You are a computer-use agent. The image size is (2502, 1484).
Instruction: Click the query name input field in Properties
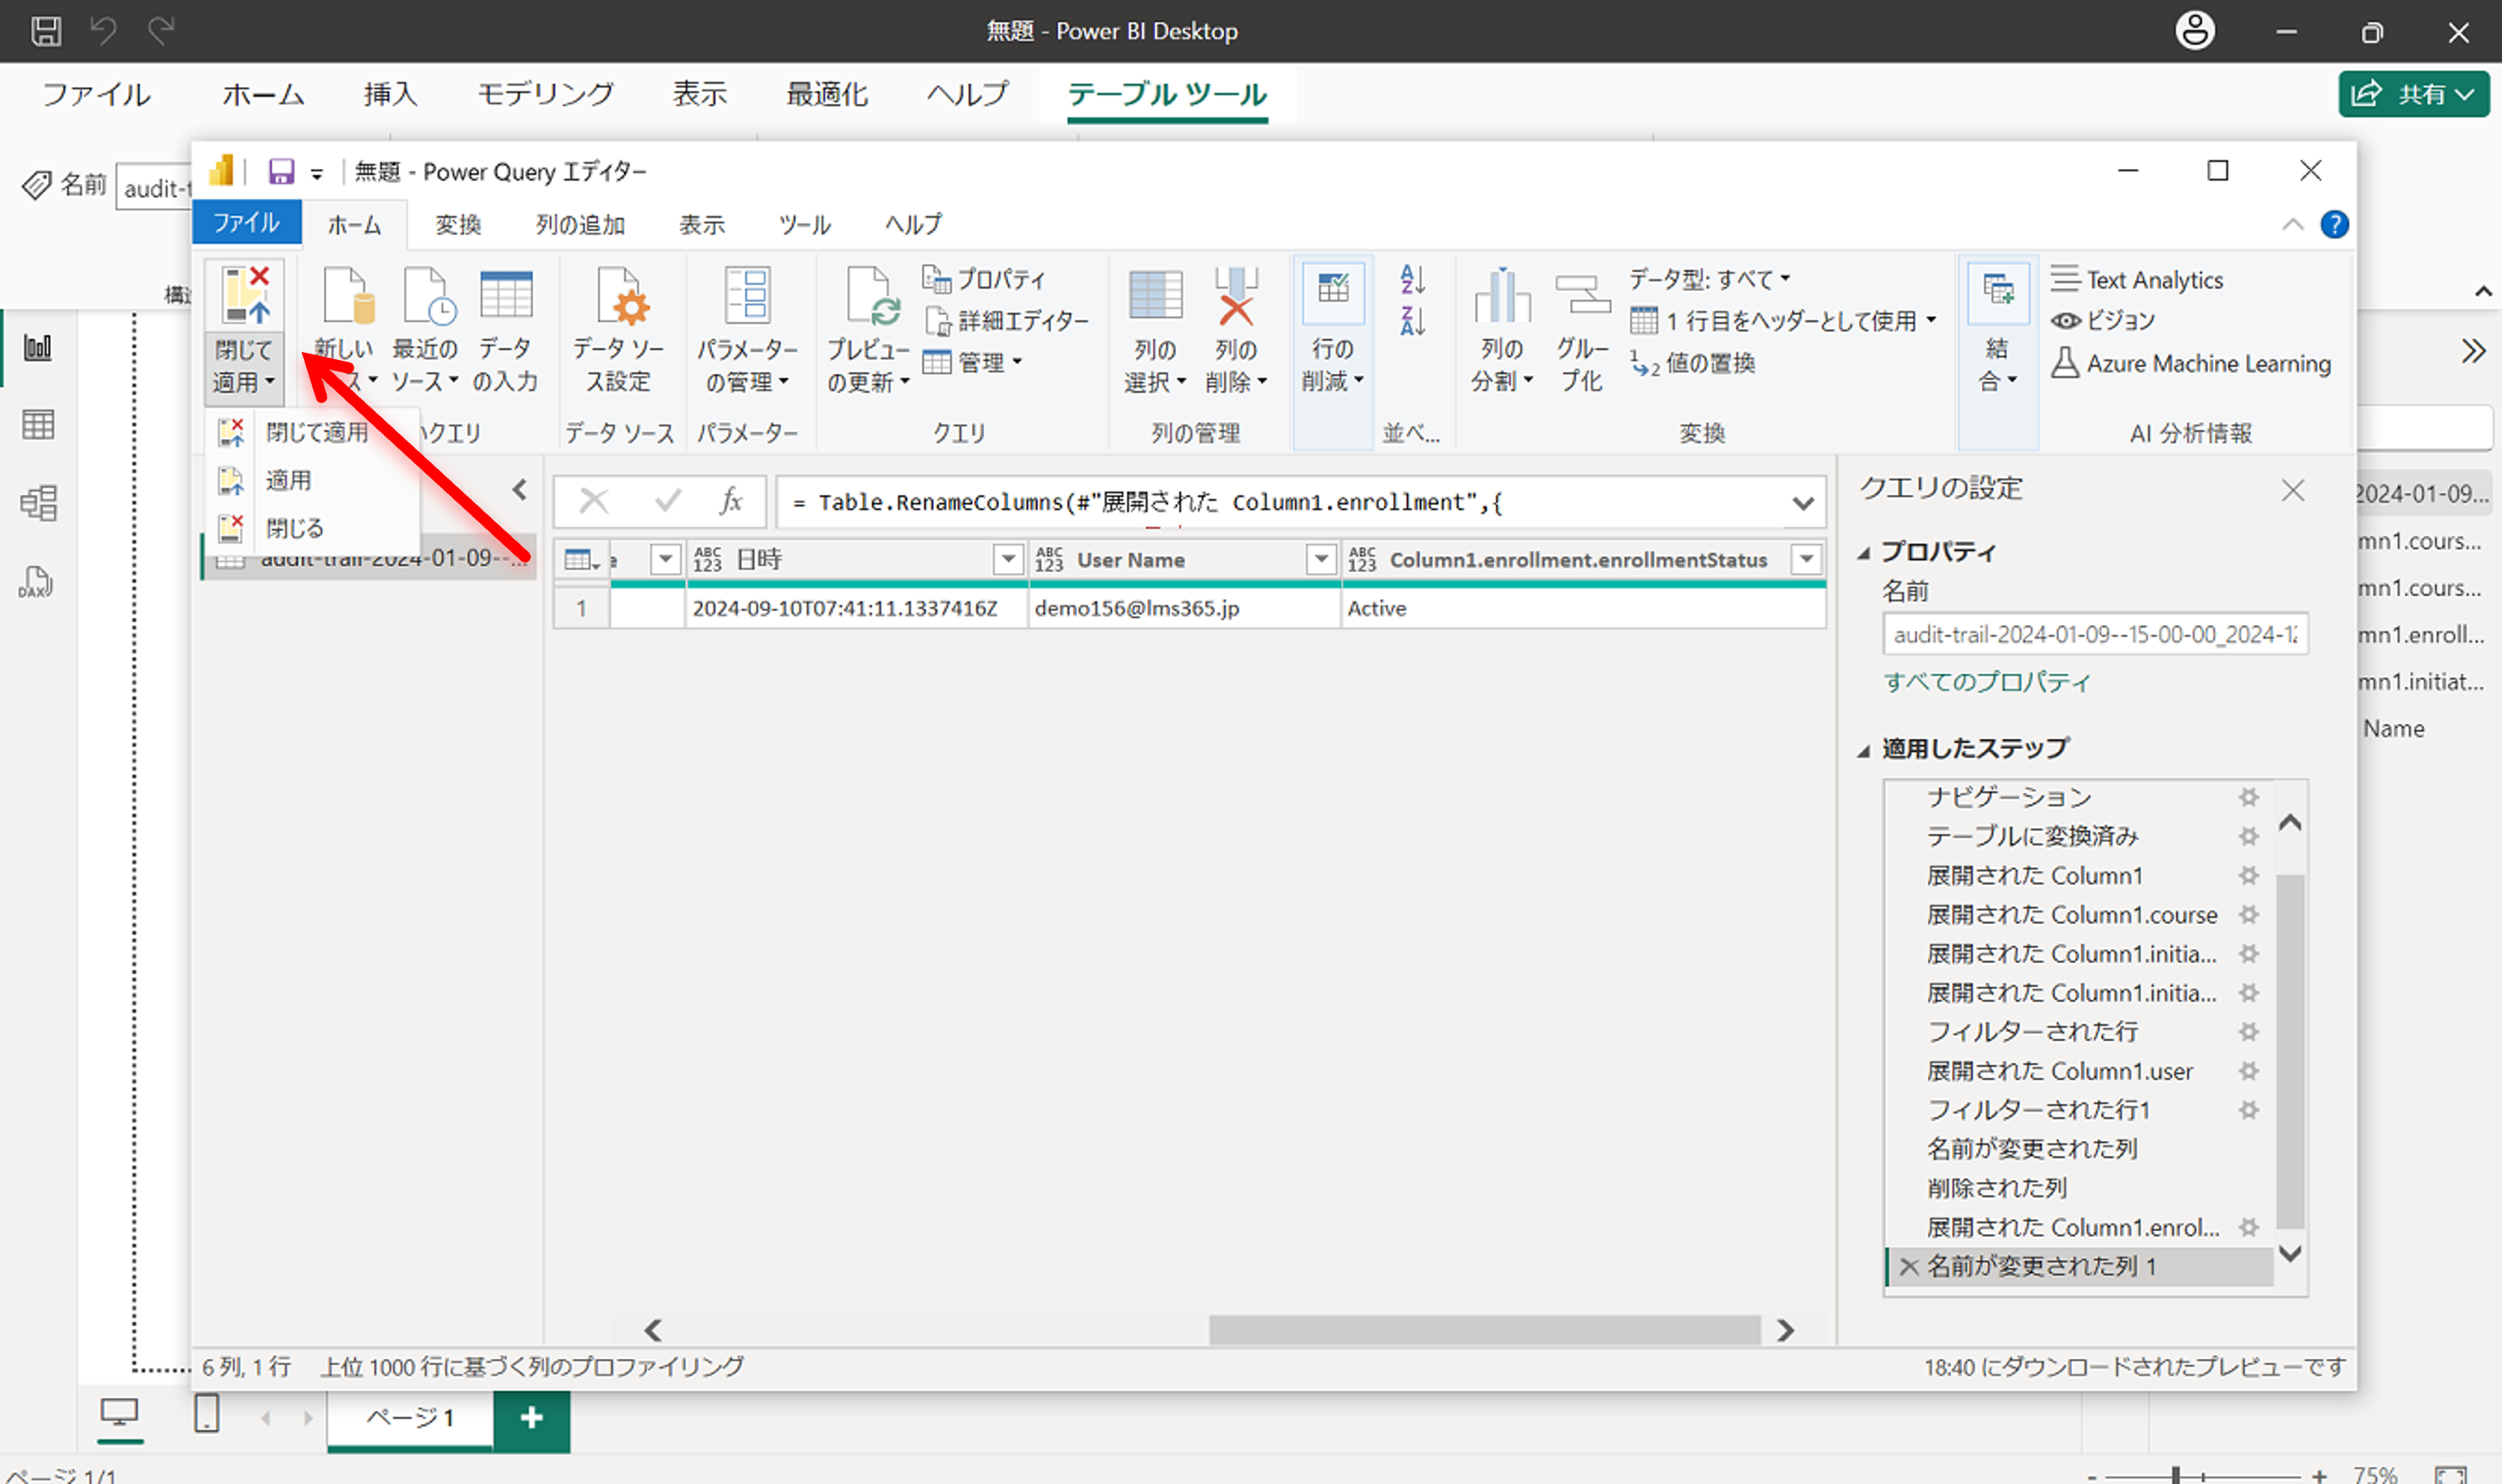2095,634
